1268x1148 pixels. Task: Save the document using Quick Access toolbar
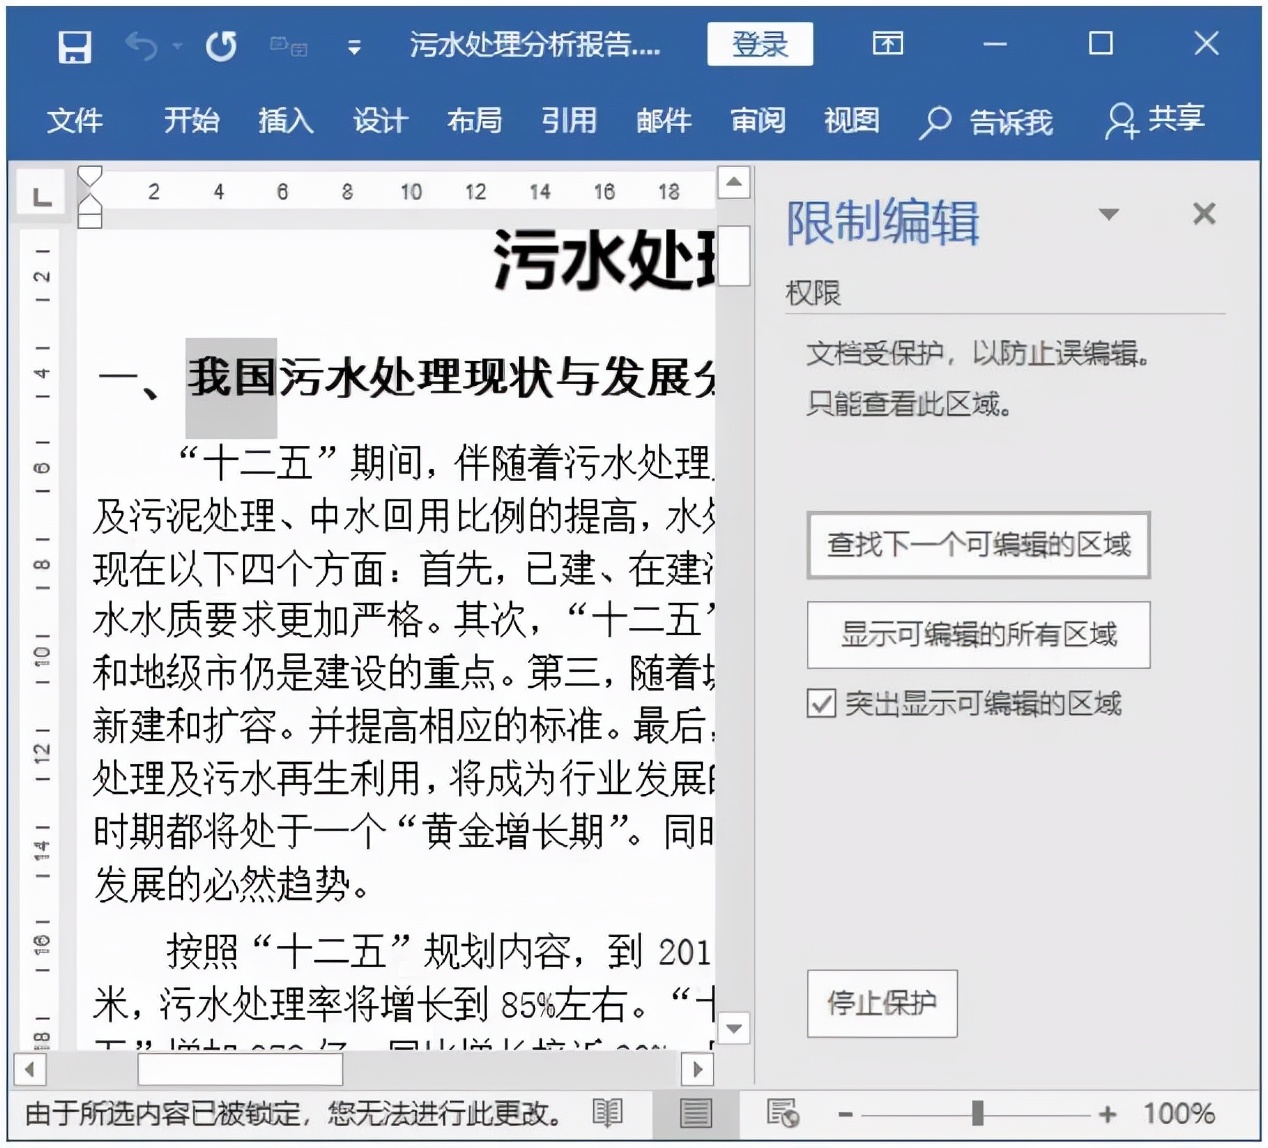click(75, 45)
